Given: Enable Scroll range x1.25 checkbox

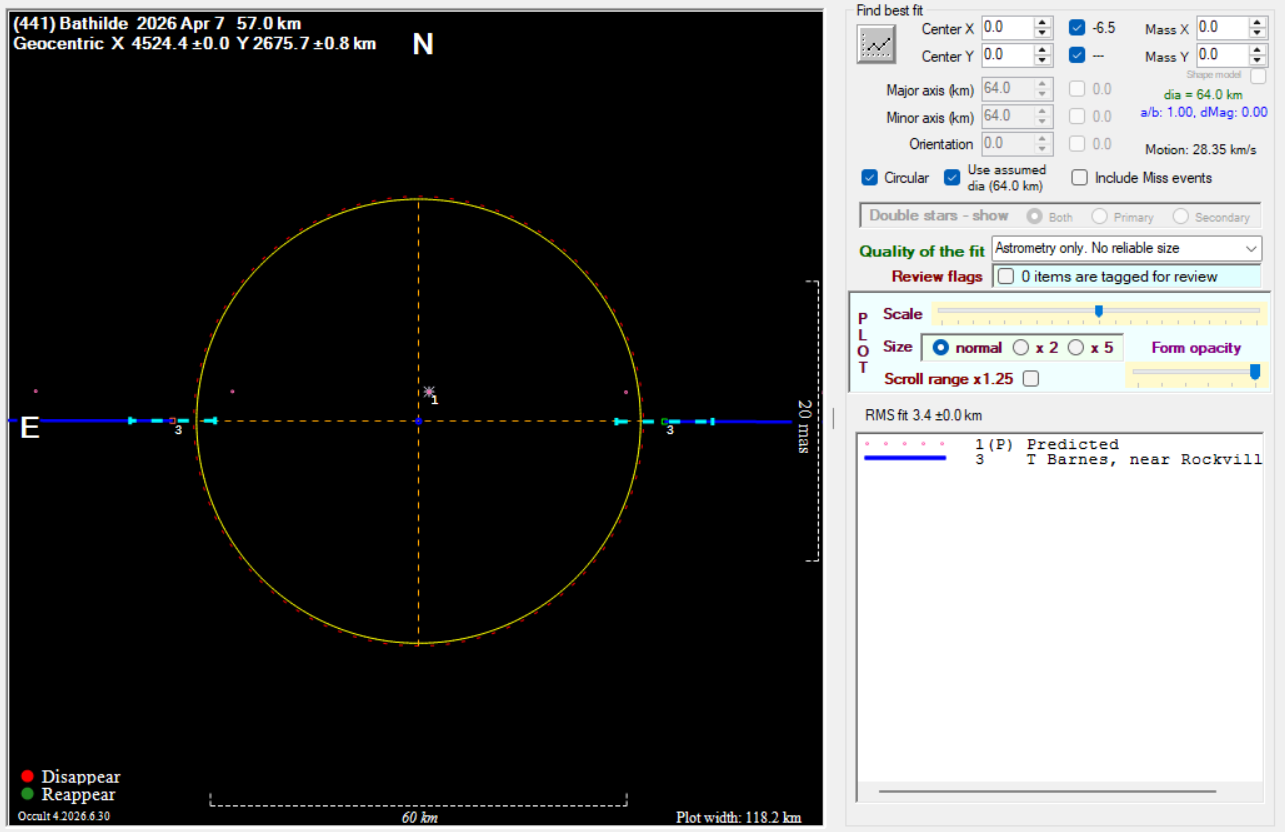Looking at the screenshot, I should 1031,379.
